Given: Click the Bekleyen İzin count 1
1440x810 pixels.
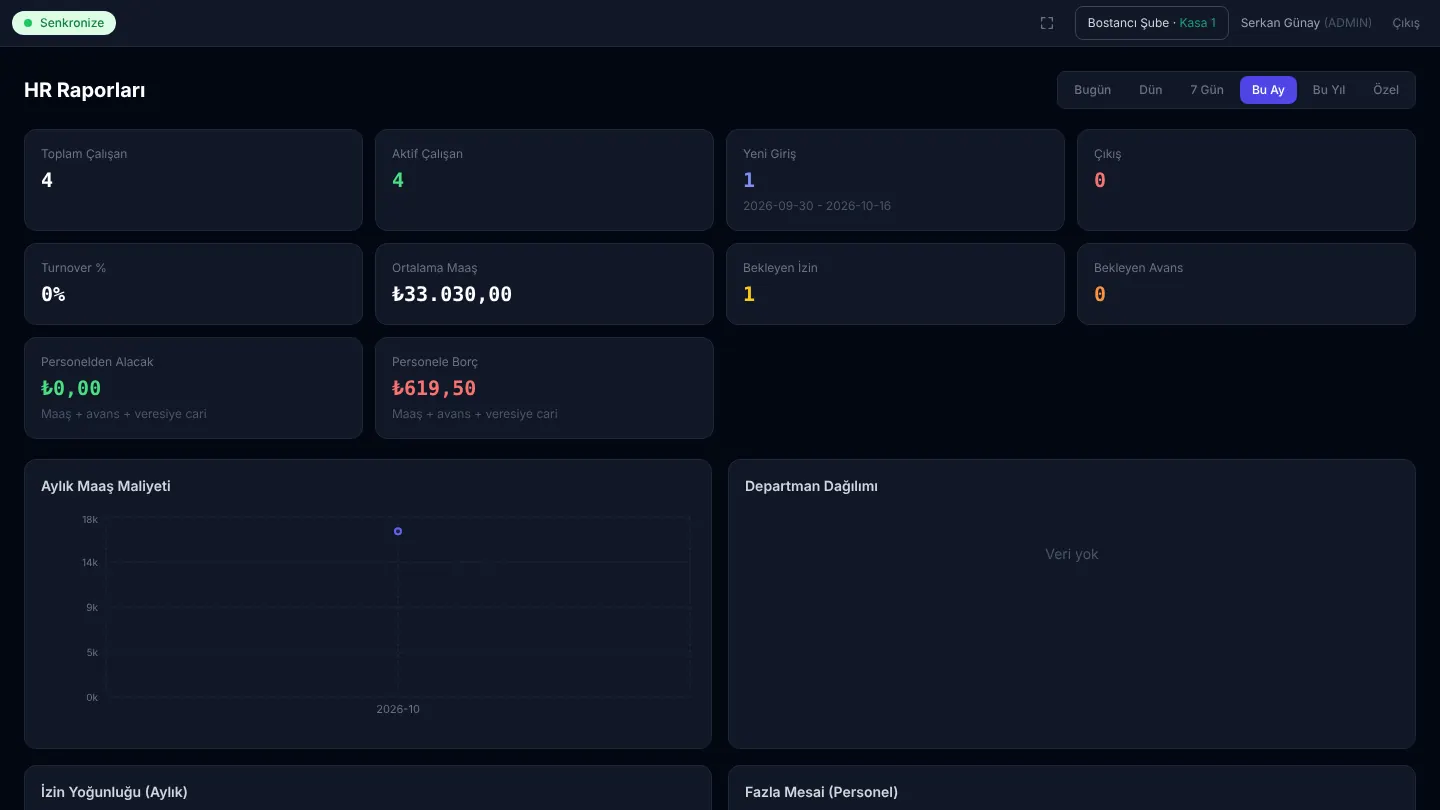Looking at the screenshot, I should point(749,295).
